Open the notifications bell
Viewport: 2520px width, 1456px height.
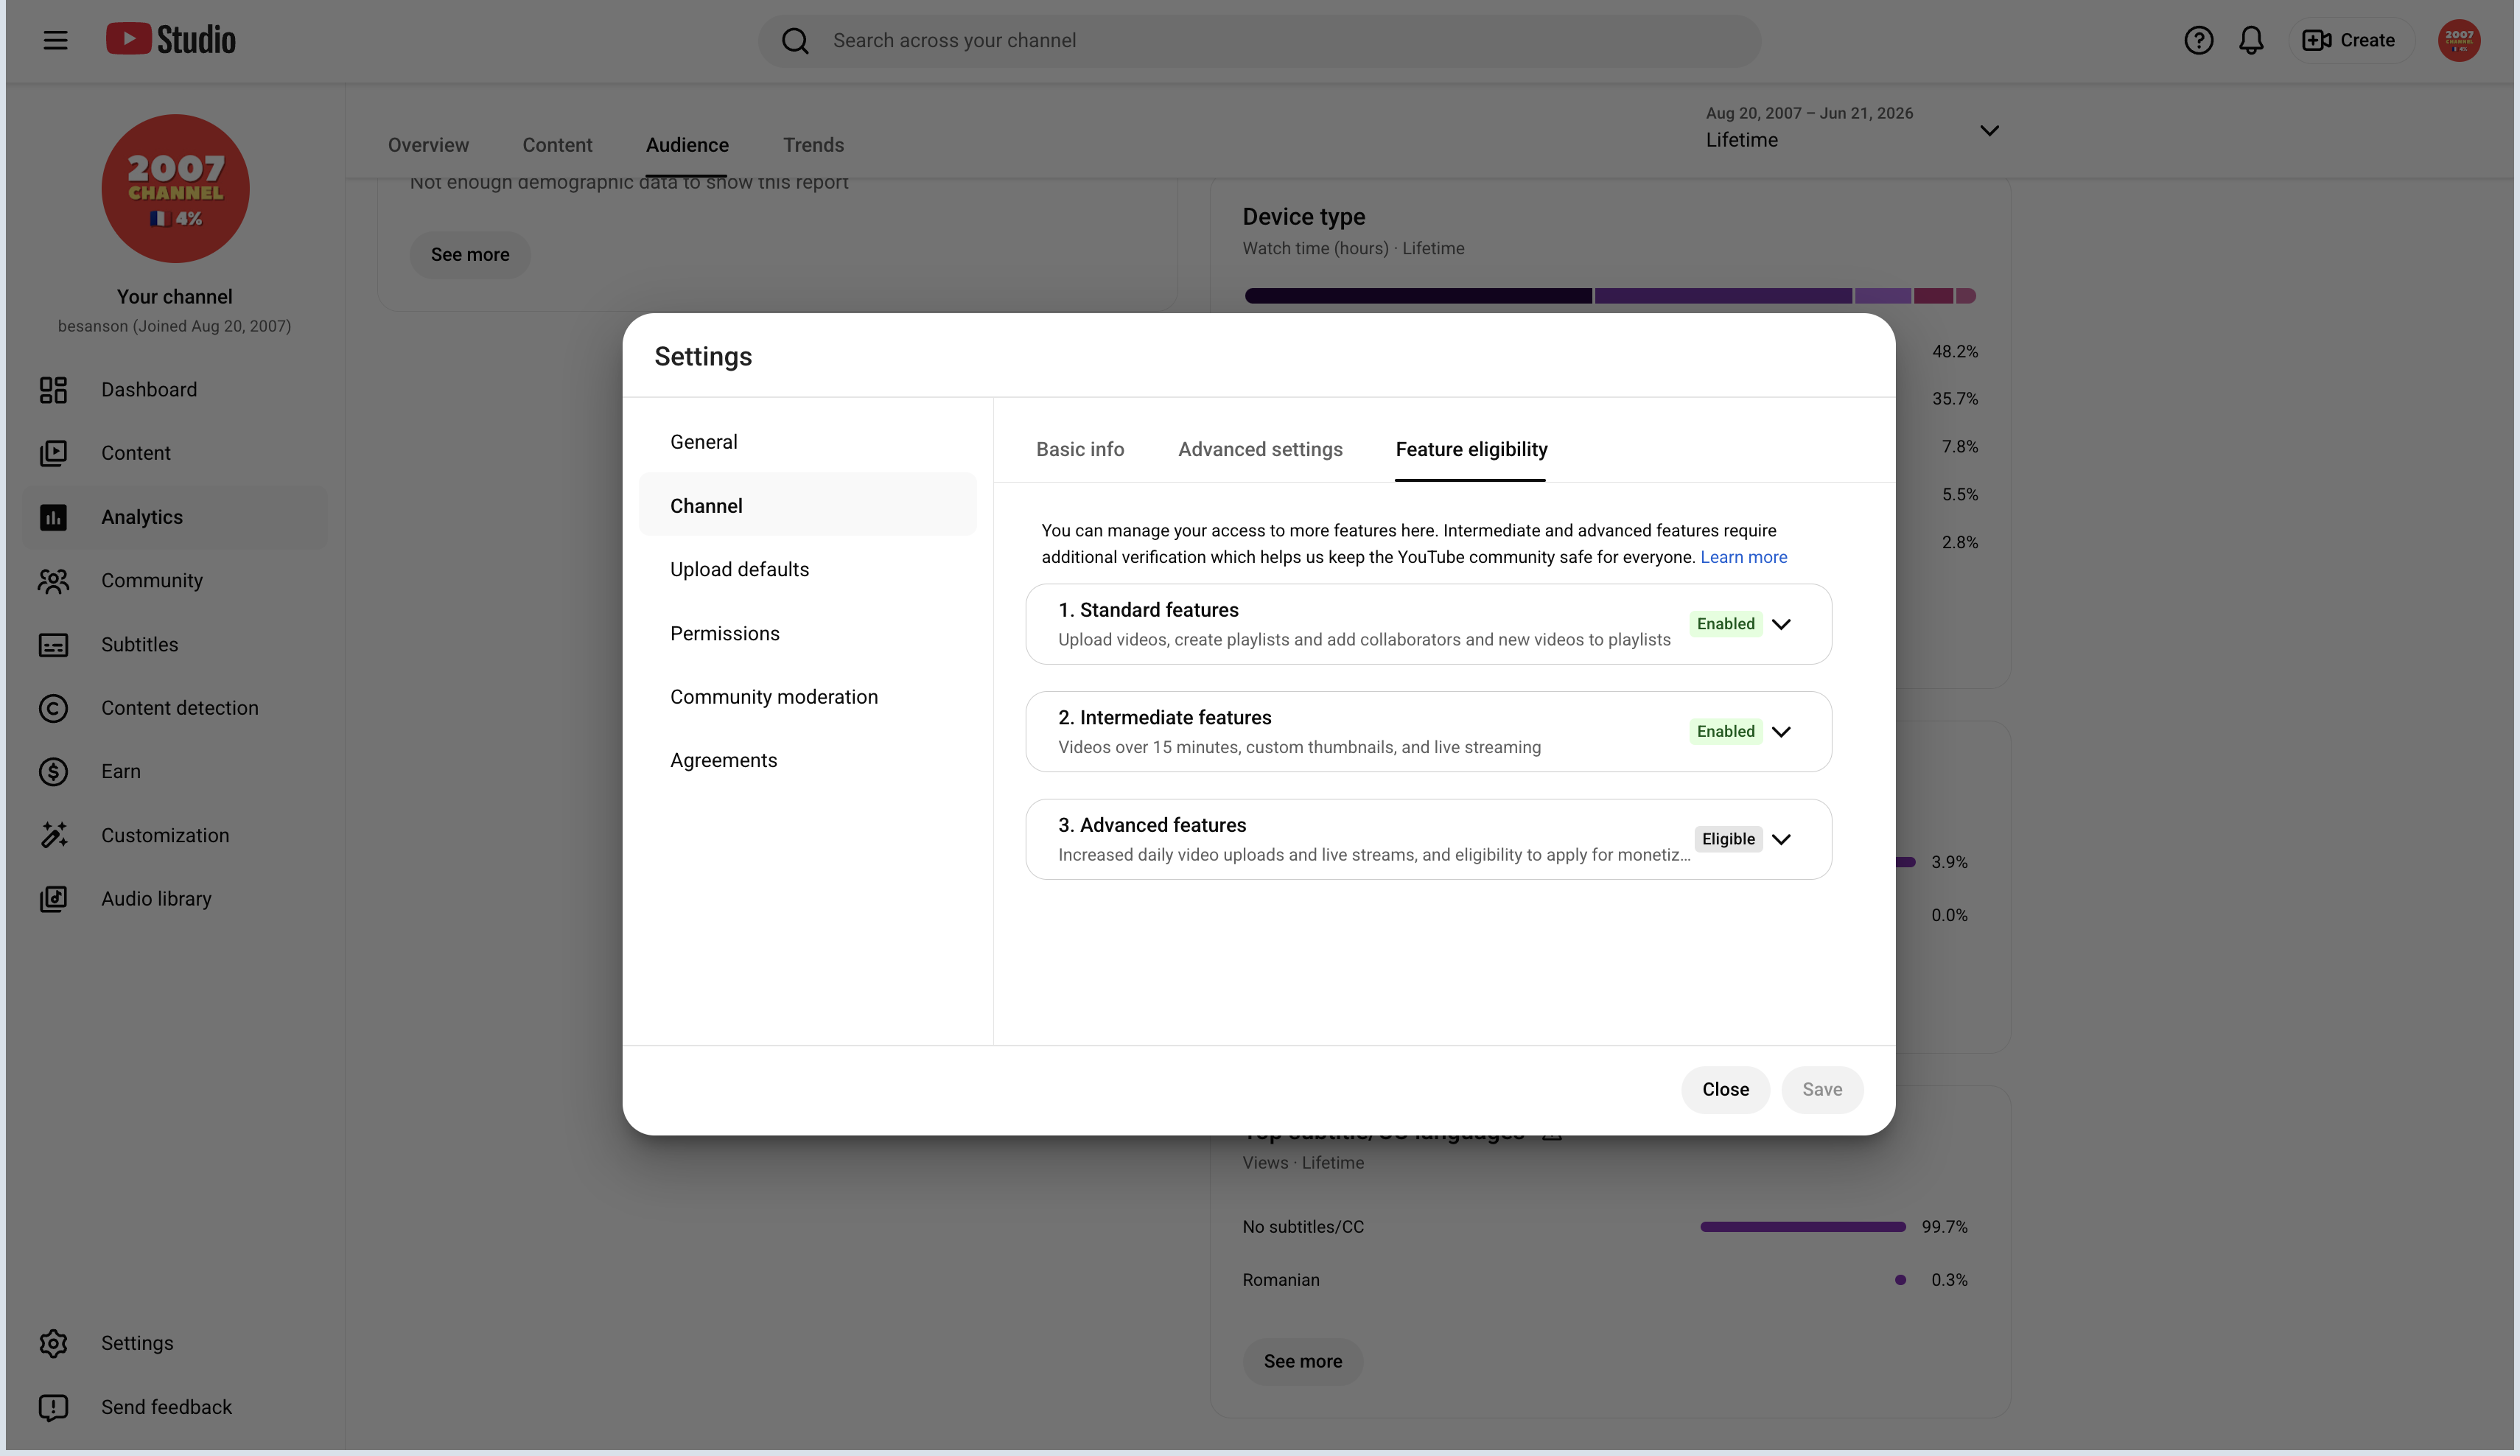pos(2251,40)
